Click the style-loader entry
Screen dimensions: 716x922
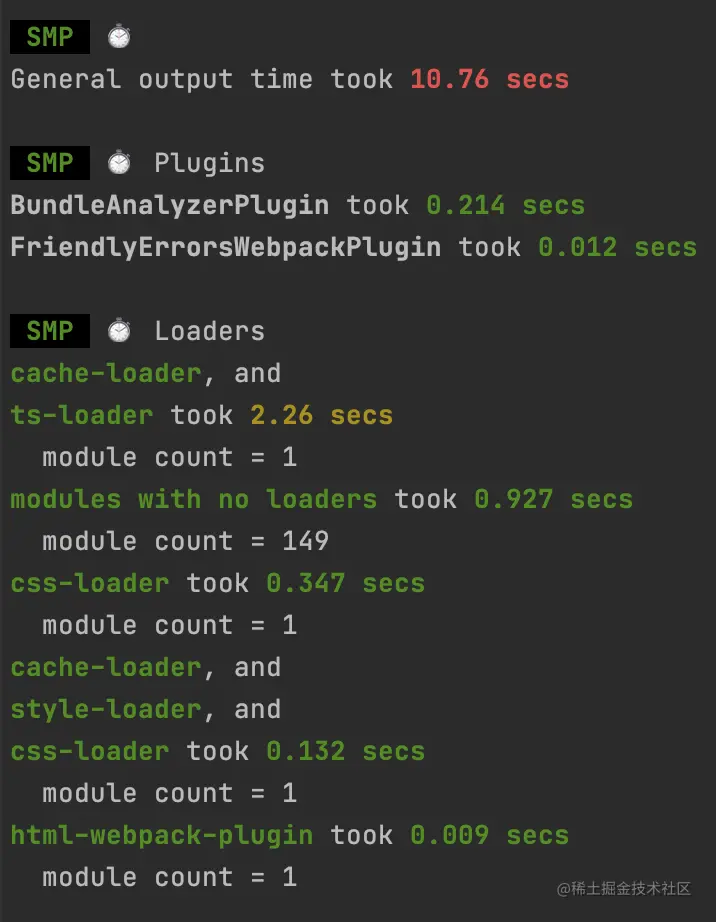pyautogui.click(x=105, y=709)
